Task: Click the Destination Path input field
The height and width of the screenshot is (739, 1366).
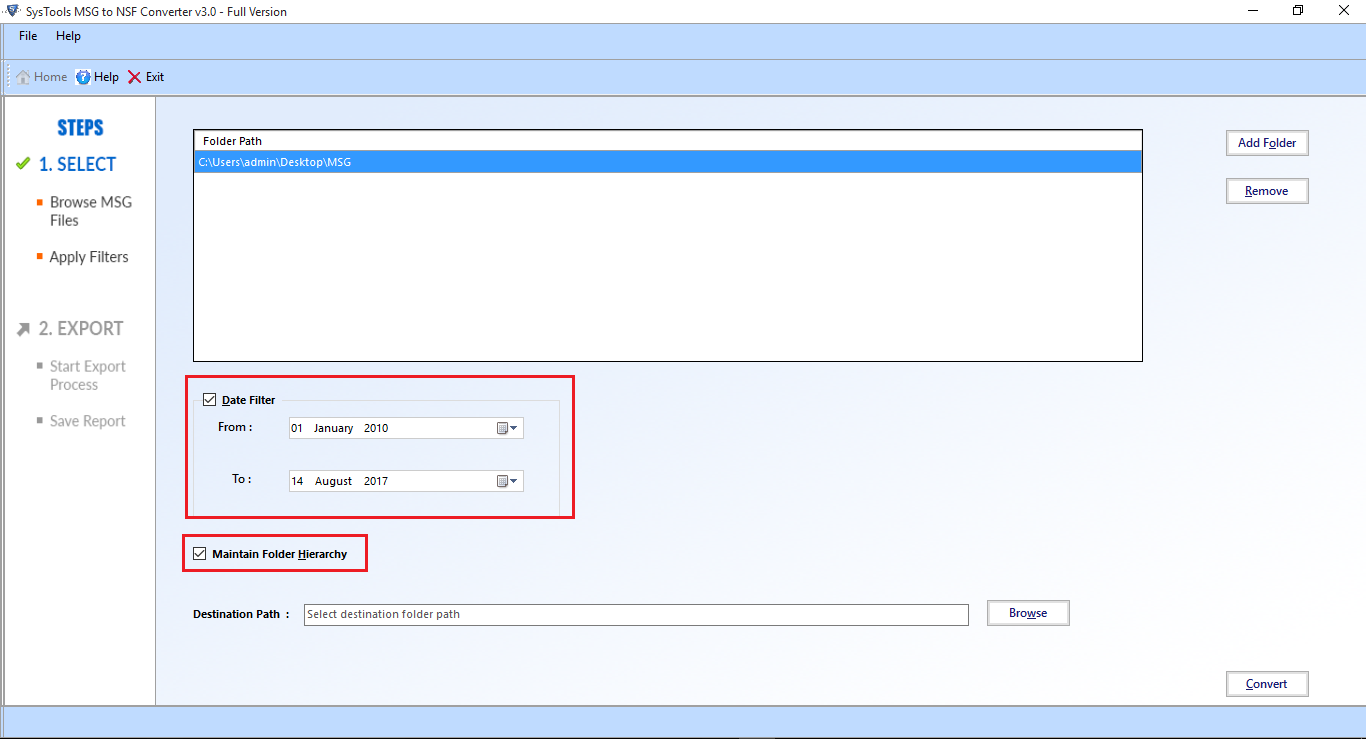Action: 636,614
